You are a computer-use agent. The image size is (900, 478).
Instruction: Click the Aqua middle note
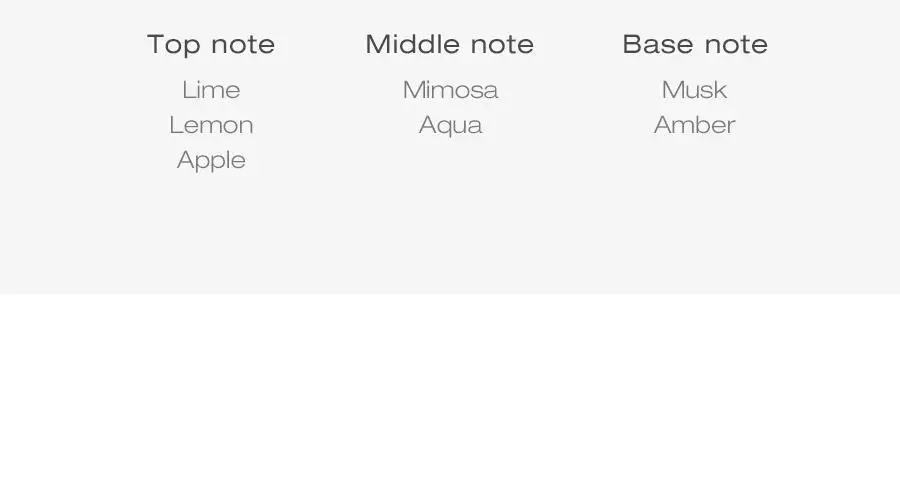[451, 126]
